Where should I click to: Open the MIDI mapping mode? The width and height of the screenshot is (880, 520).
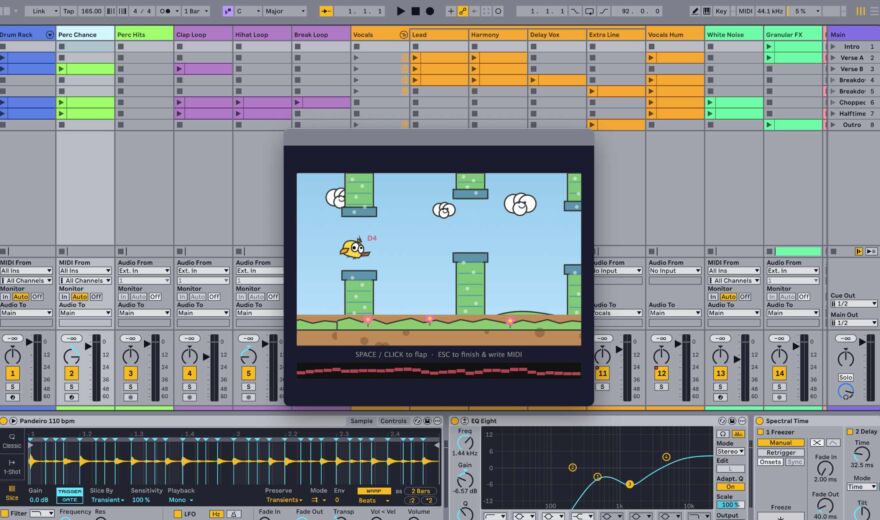[745, 11]
